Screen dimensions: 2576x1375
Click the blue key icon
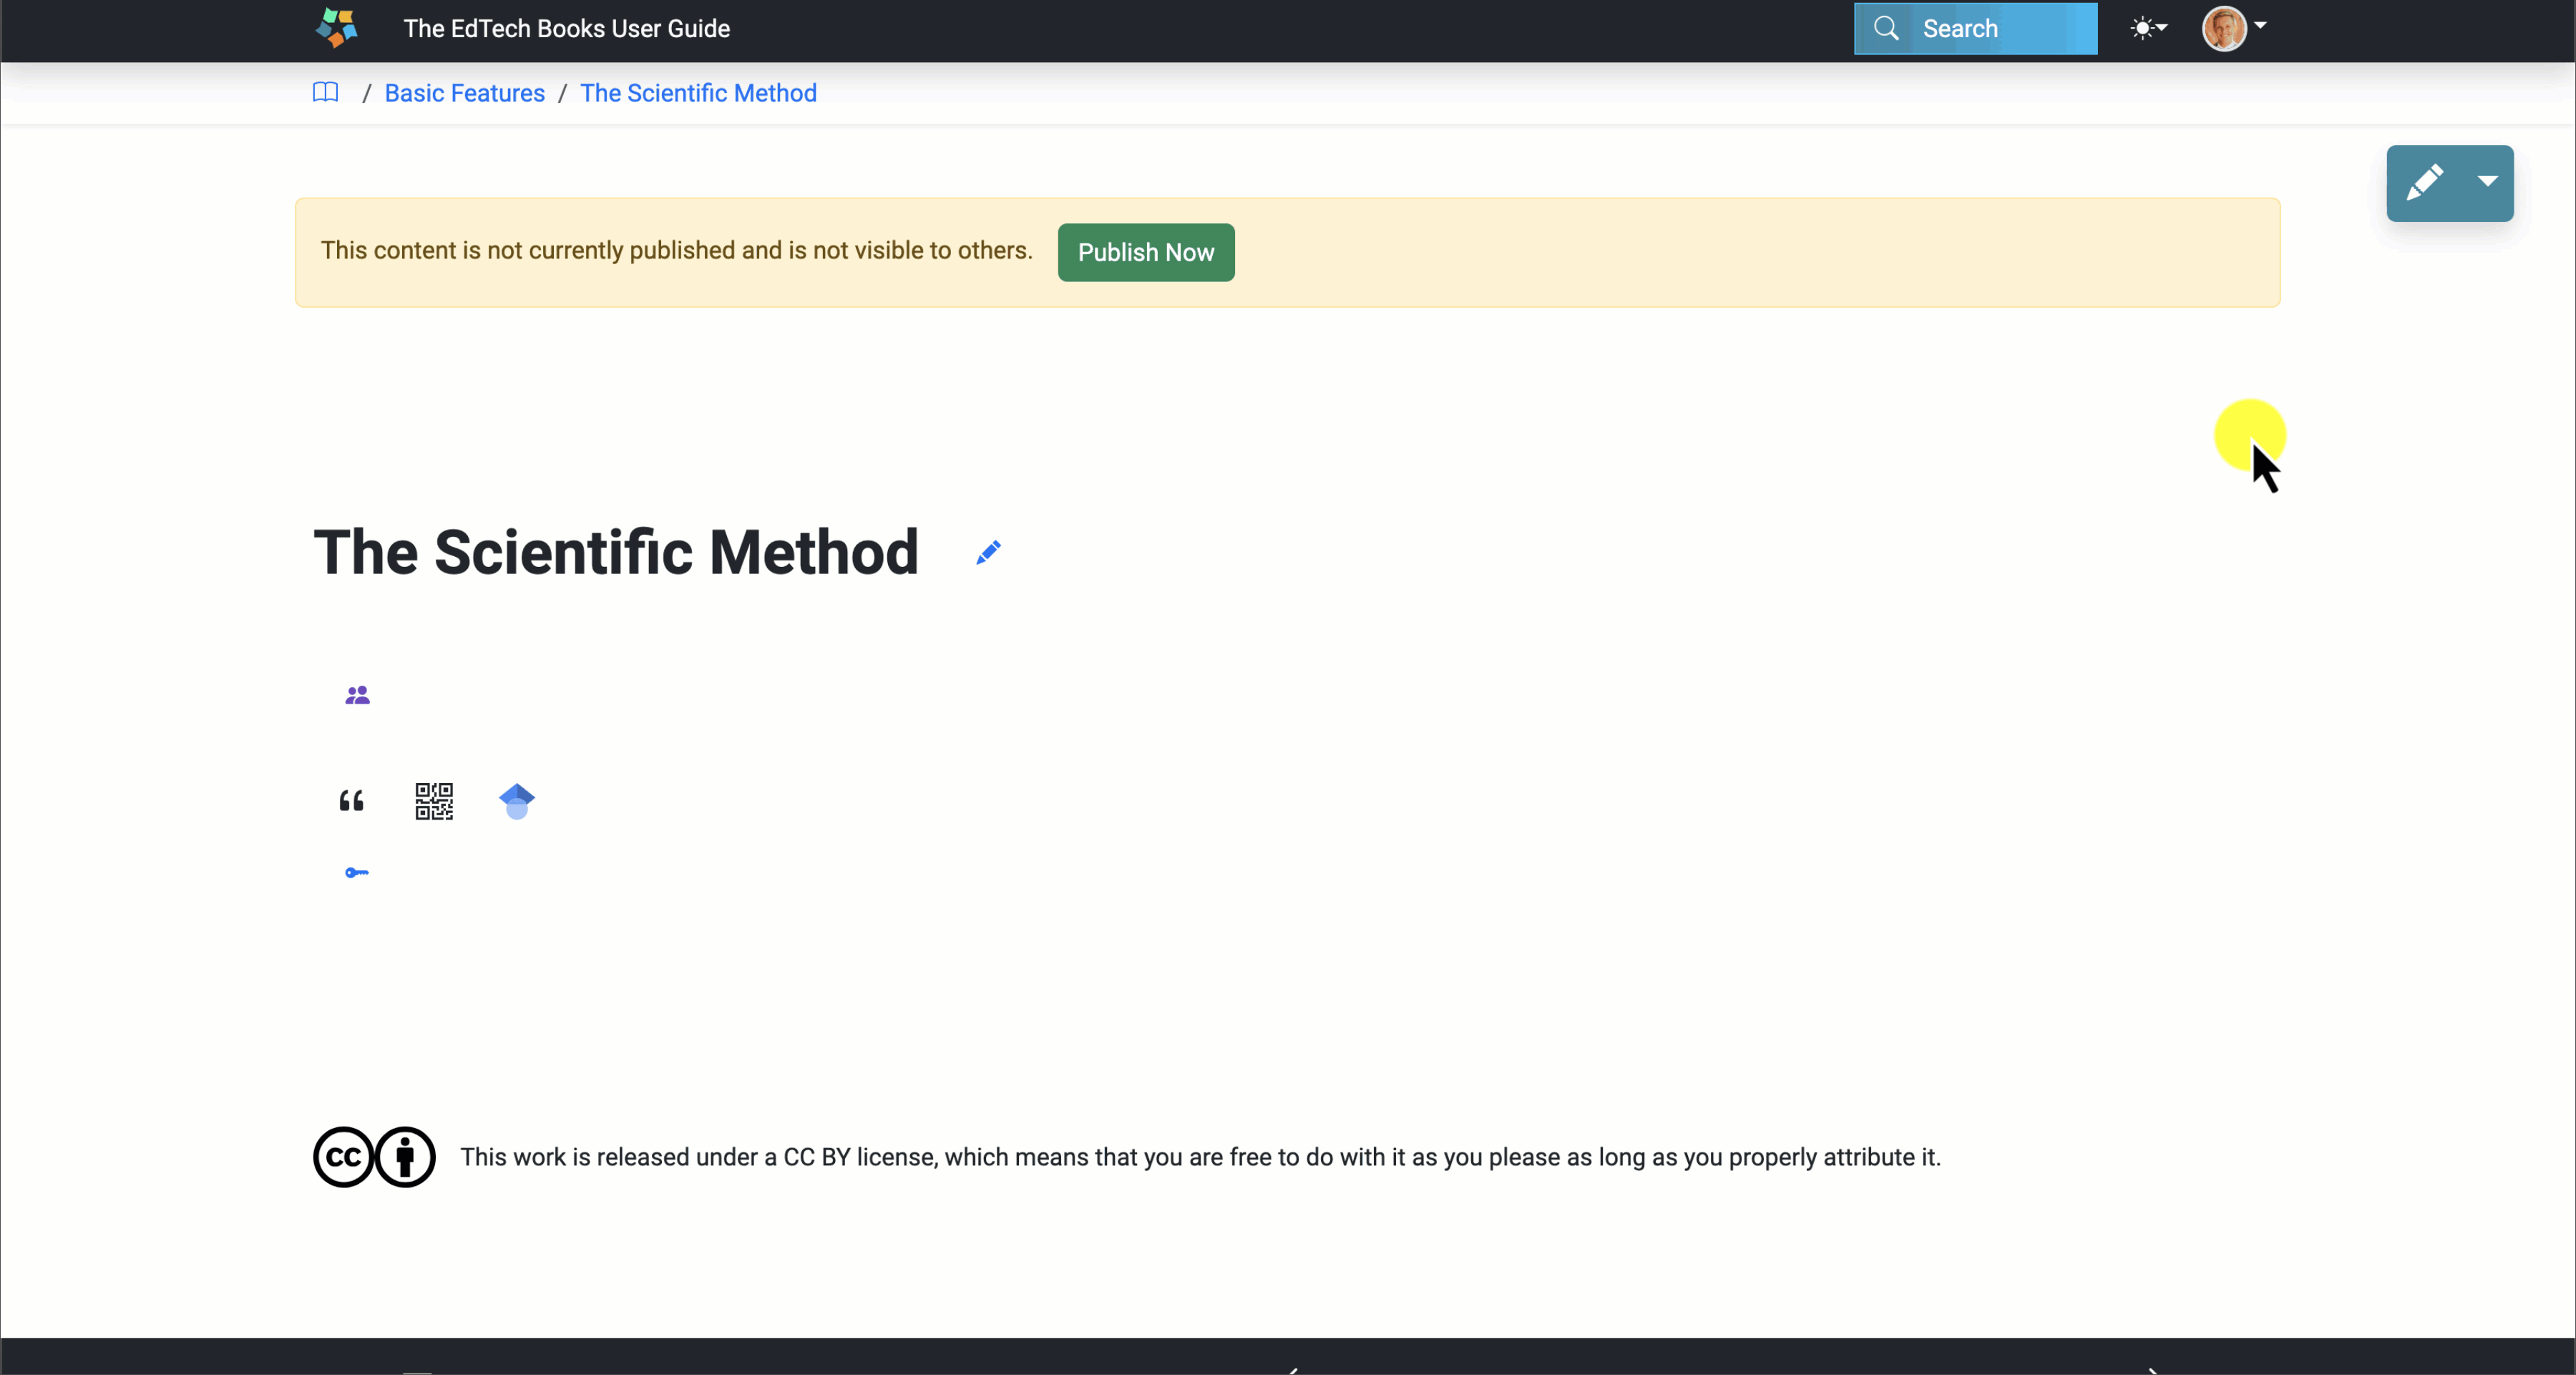coord(356,873)
